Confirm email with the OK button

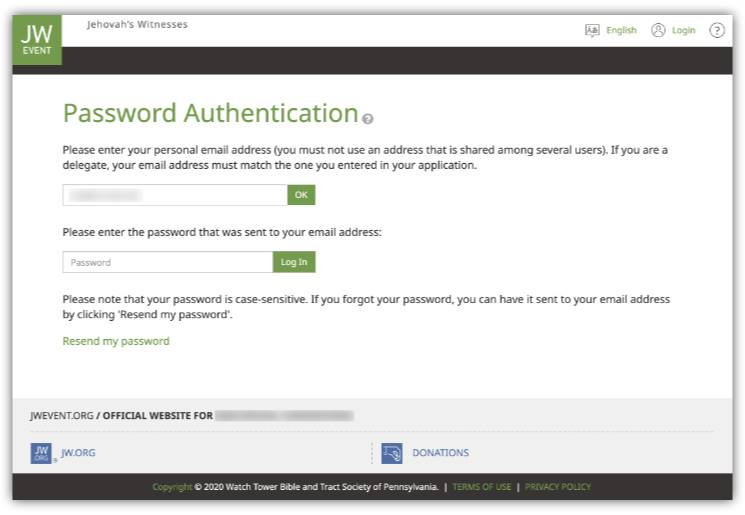[x=301, y=195]
